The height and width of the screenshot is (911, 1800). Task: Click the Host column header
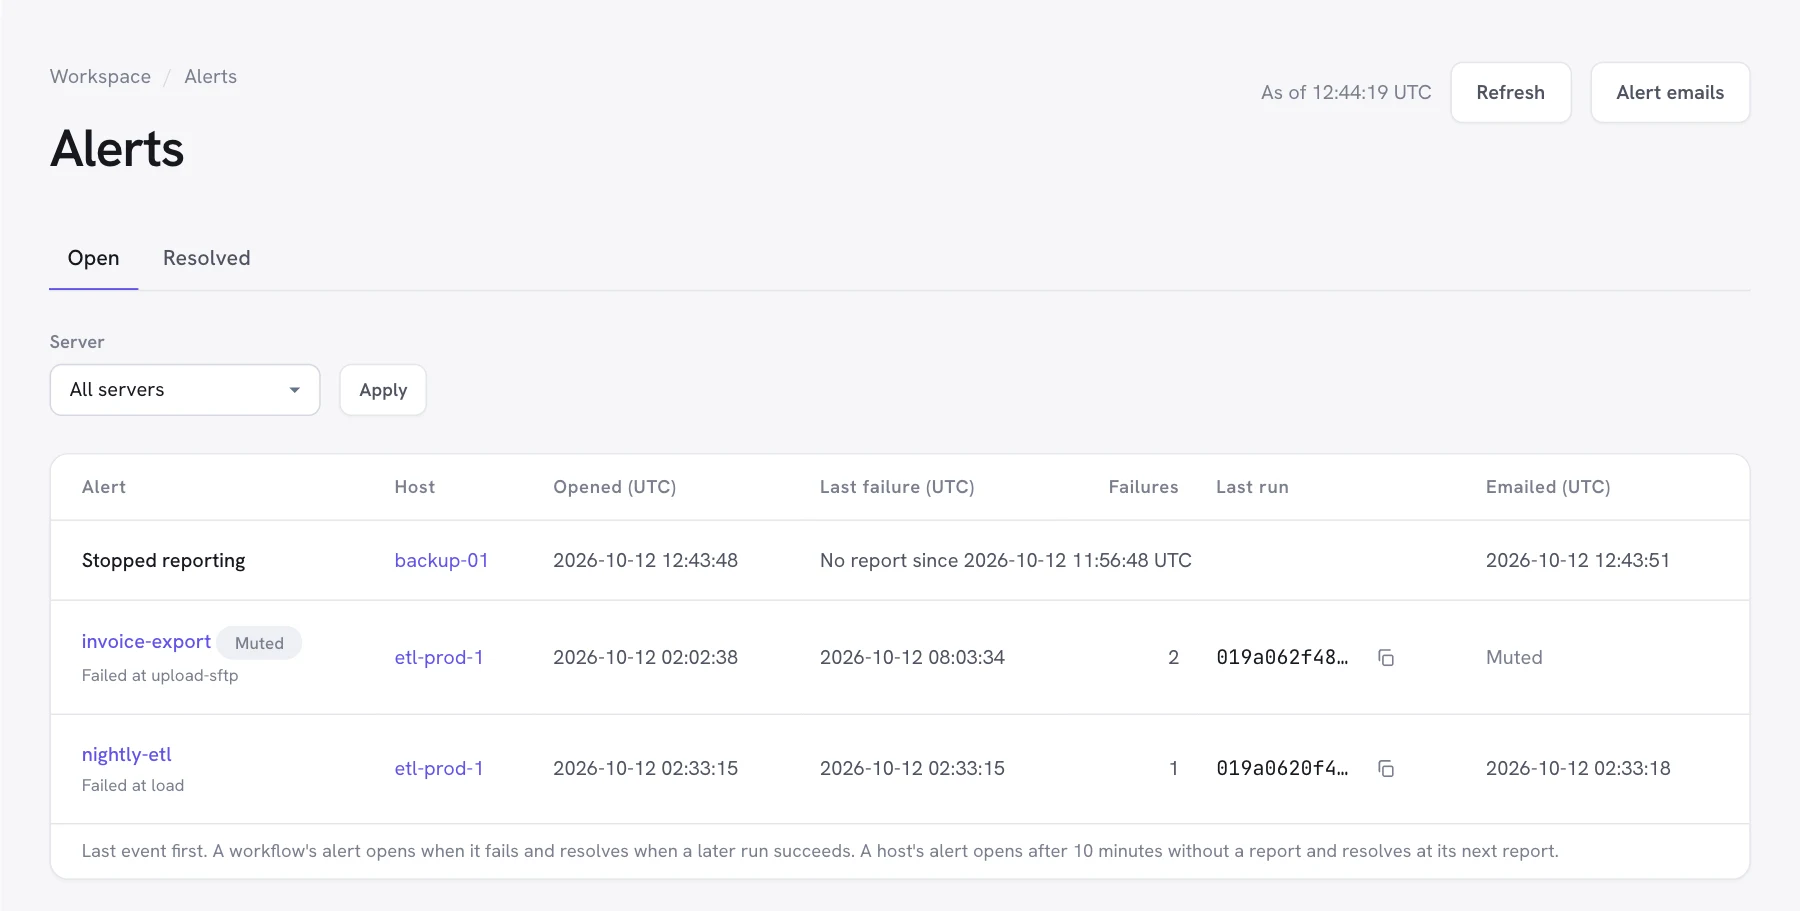click(415, 487)
